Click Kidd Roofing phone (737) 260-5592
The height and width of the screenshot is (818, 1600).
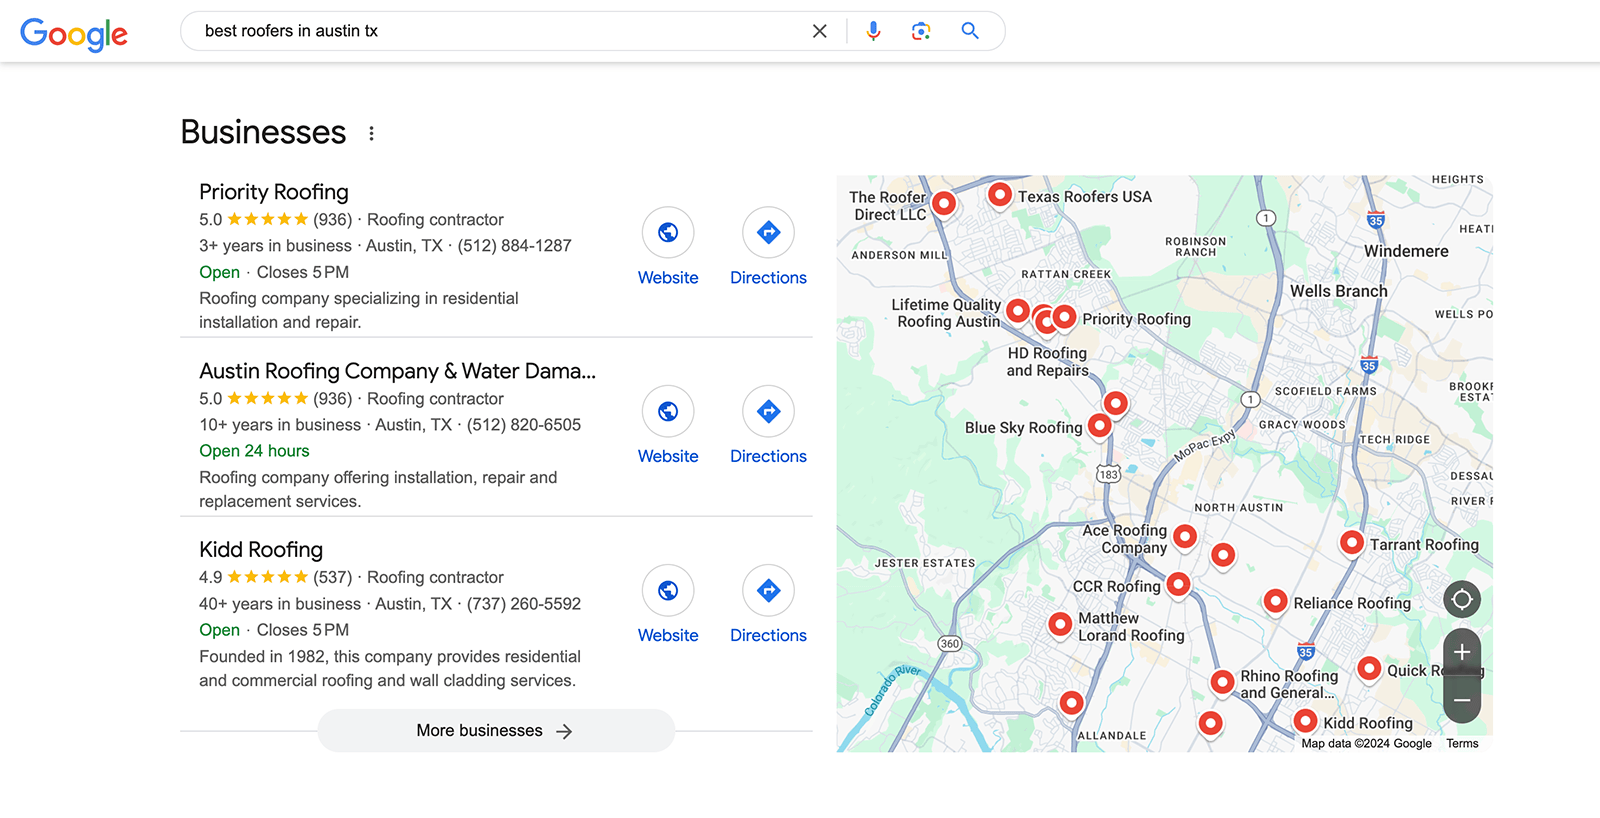tap(524, 604)
